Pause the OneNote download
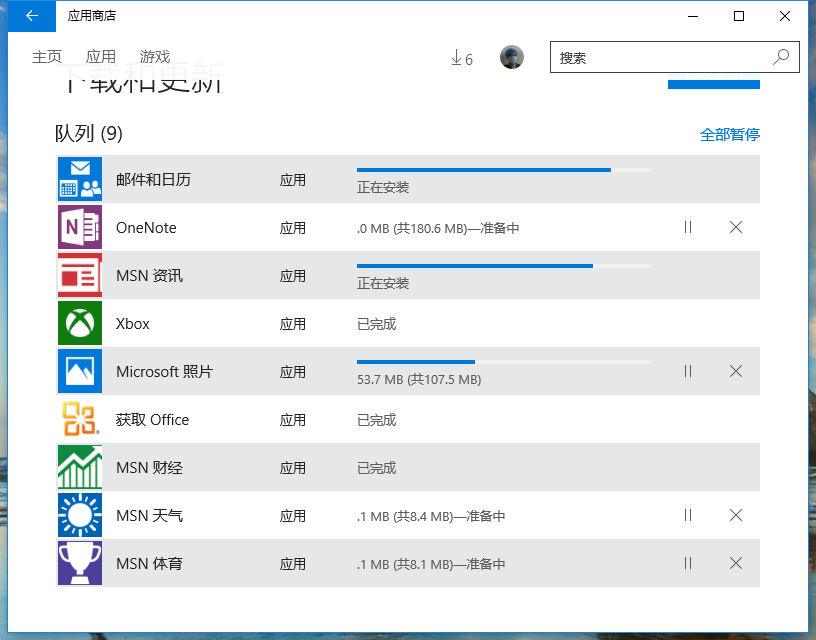Viewport: 816px width, 640px height. click(688, 227)
